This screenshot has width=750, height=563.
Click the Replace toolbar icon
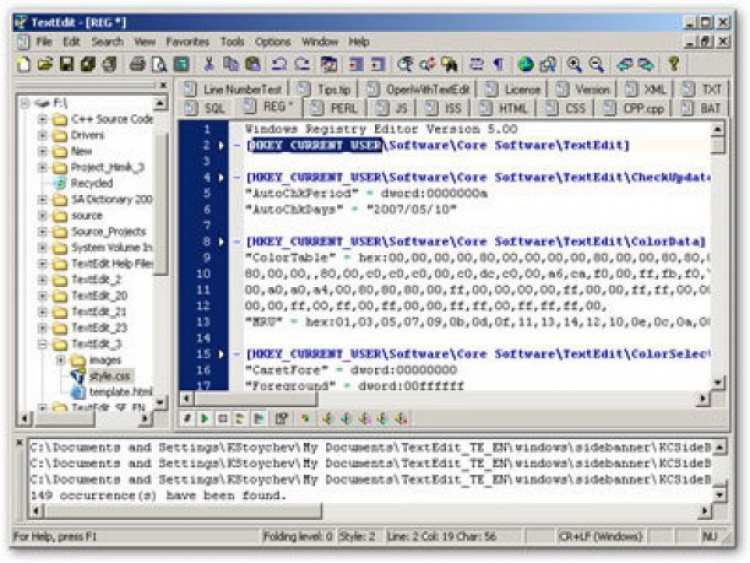coord(427,64)
